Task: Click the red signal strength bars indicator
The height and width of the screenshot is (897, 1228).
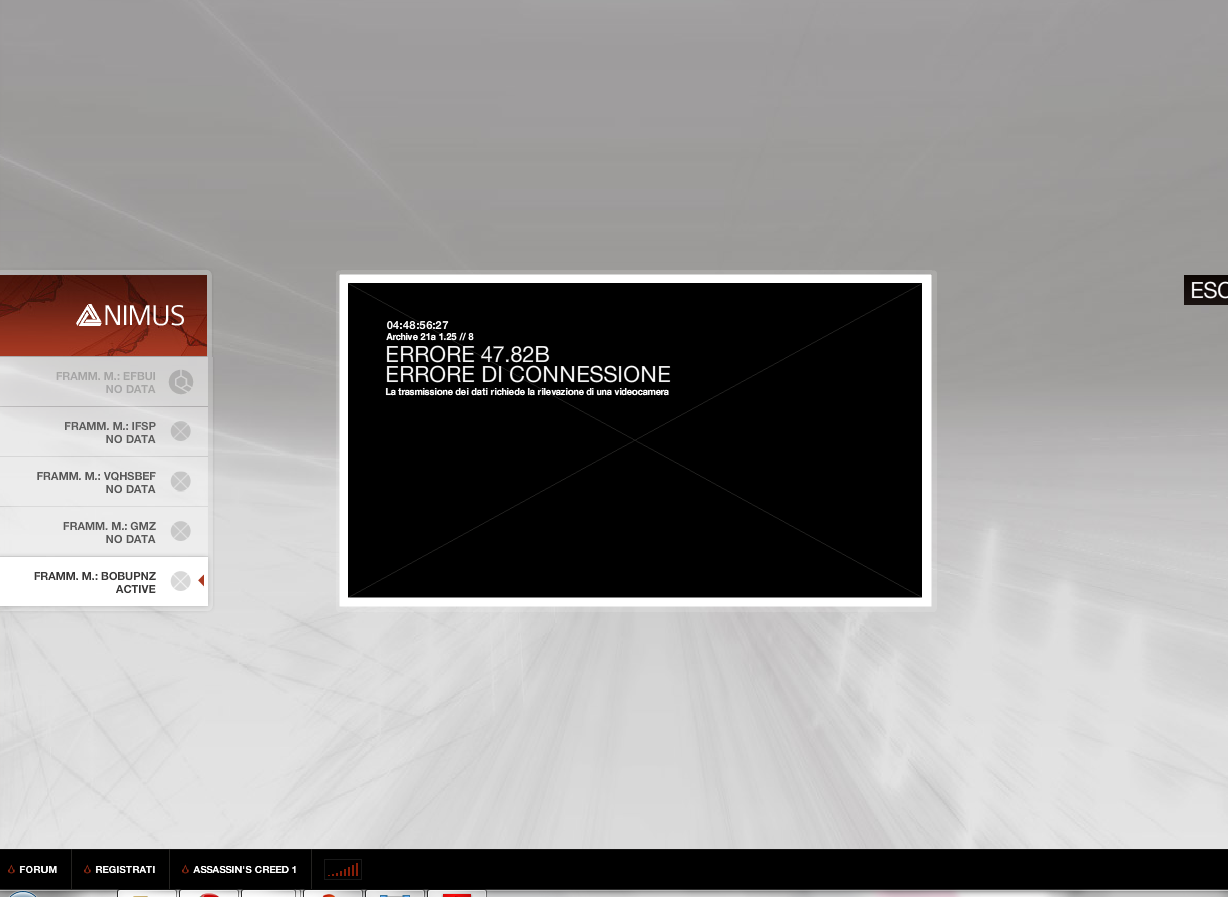Action: point(342,869)
